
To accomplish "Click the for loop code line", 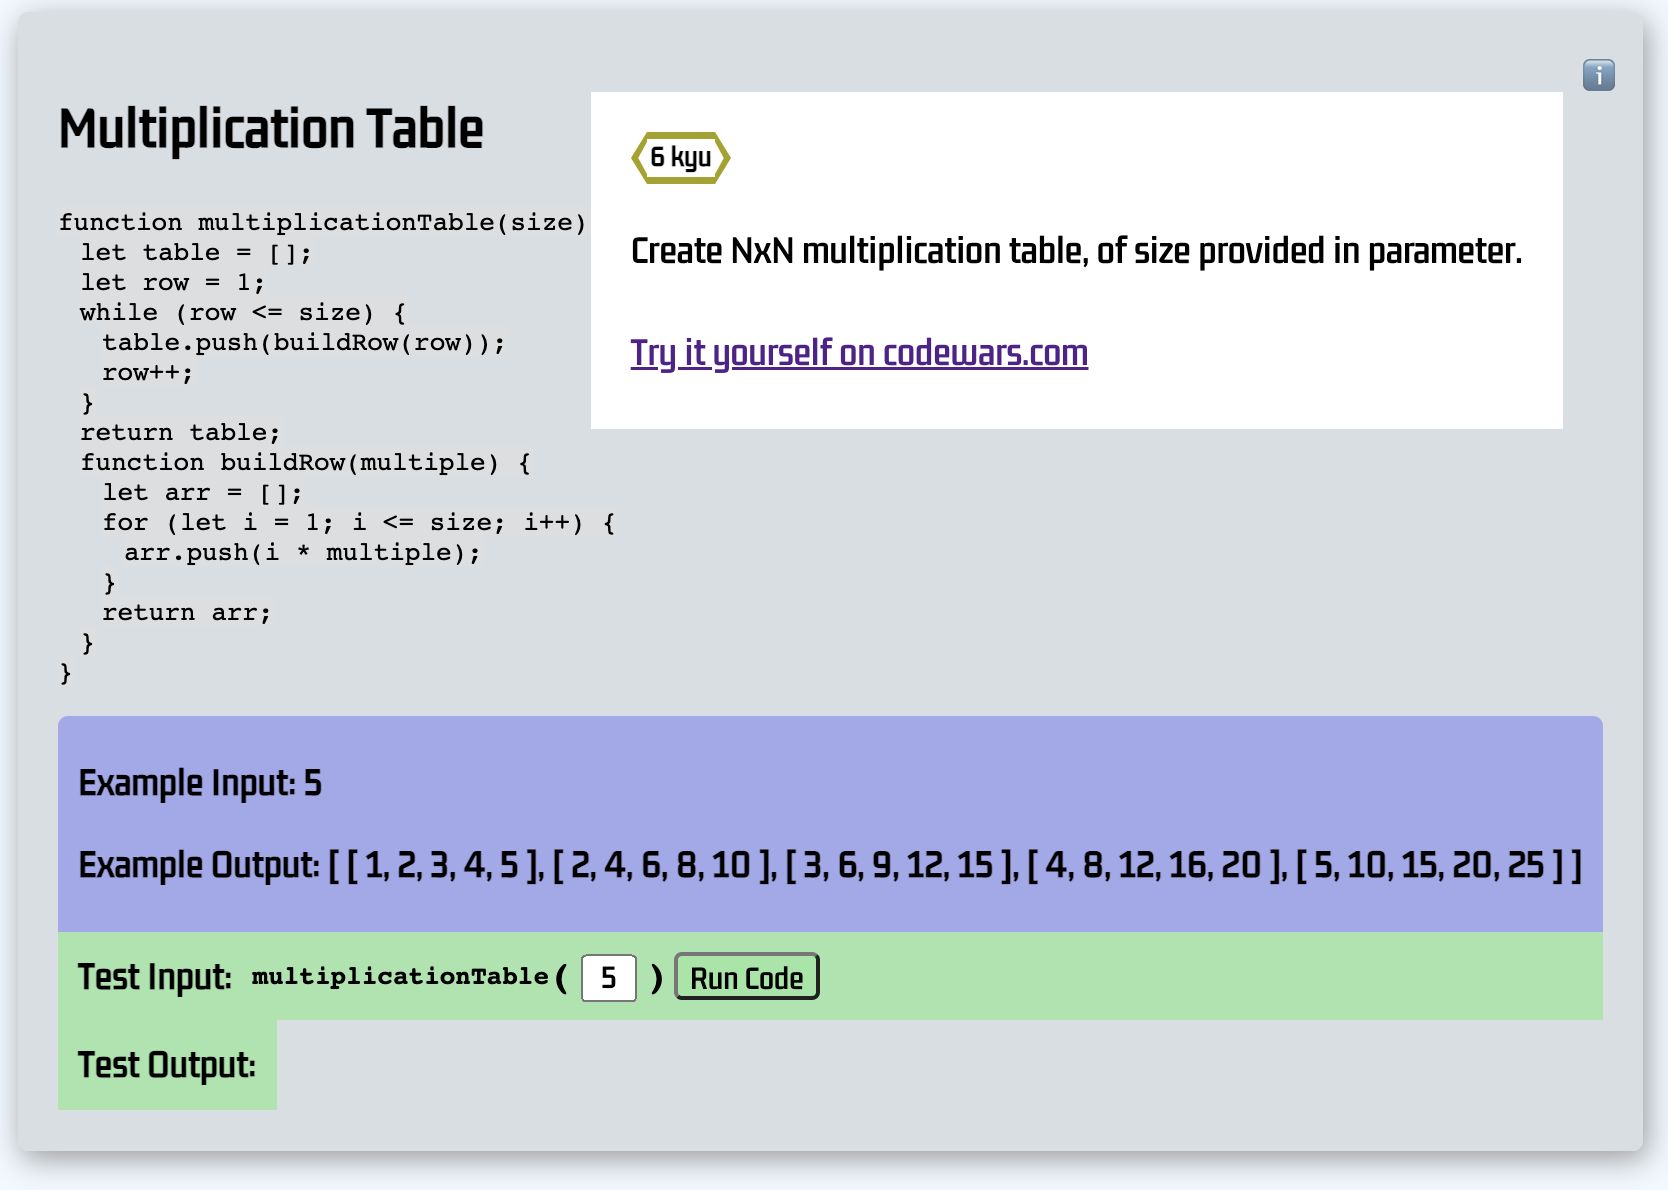I will [359, 523].
